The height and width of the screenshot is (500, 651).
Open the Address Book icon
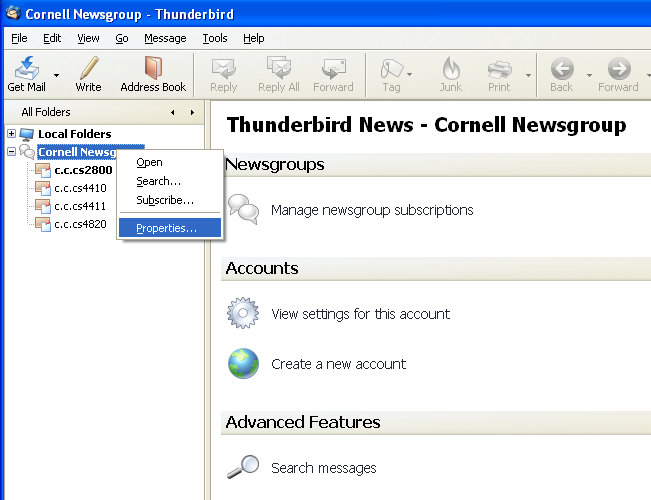153,69
